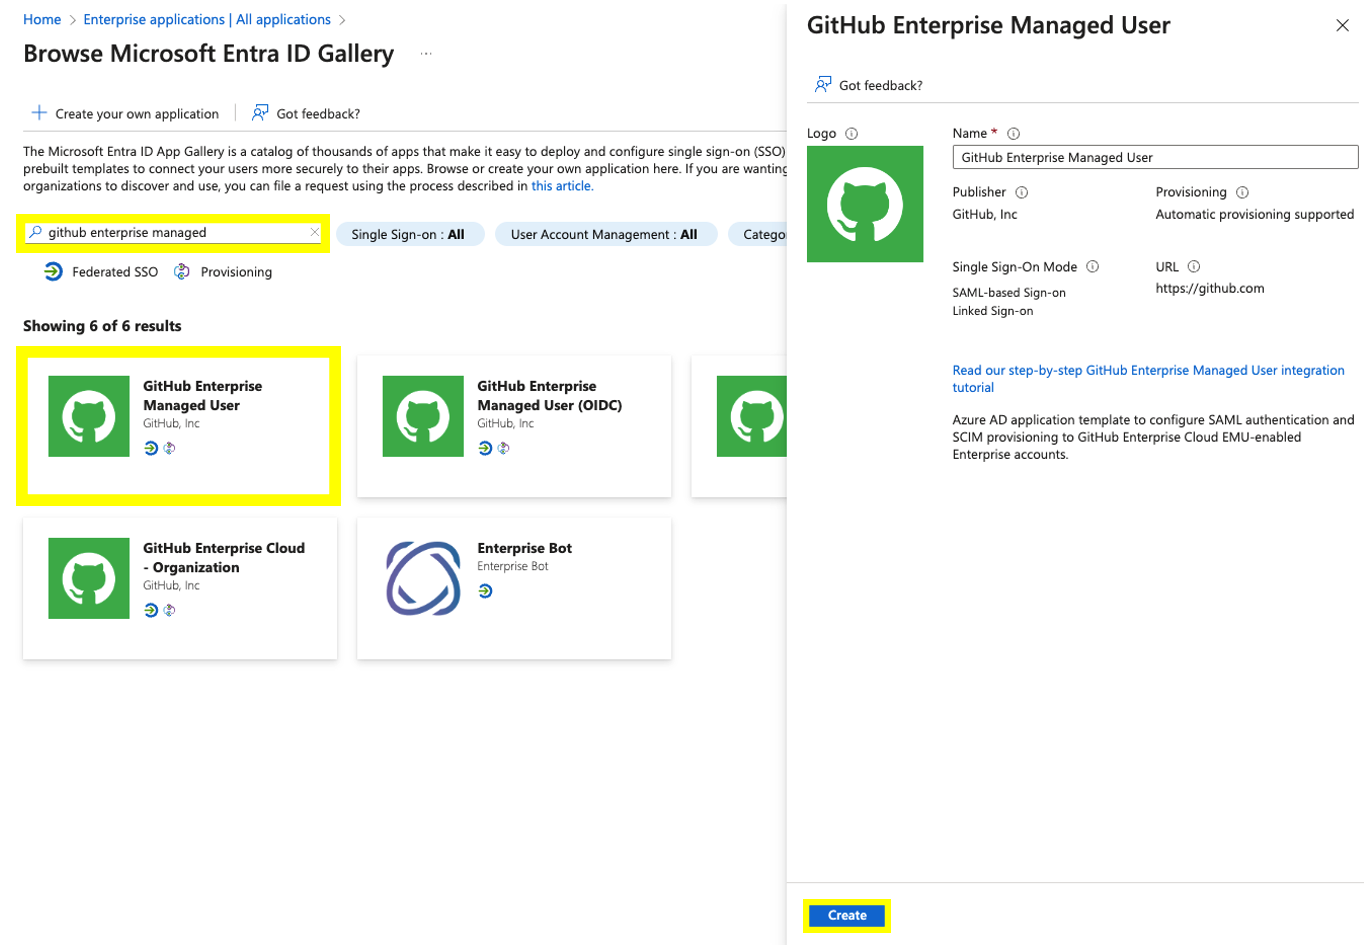Click the Federated SSO legend icon
Image resolution: width=1364 pixels, height=949 pixels.
[x=53, y=272]
